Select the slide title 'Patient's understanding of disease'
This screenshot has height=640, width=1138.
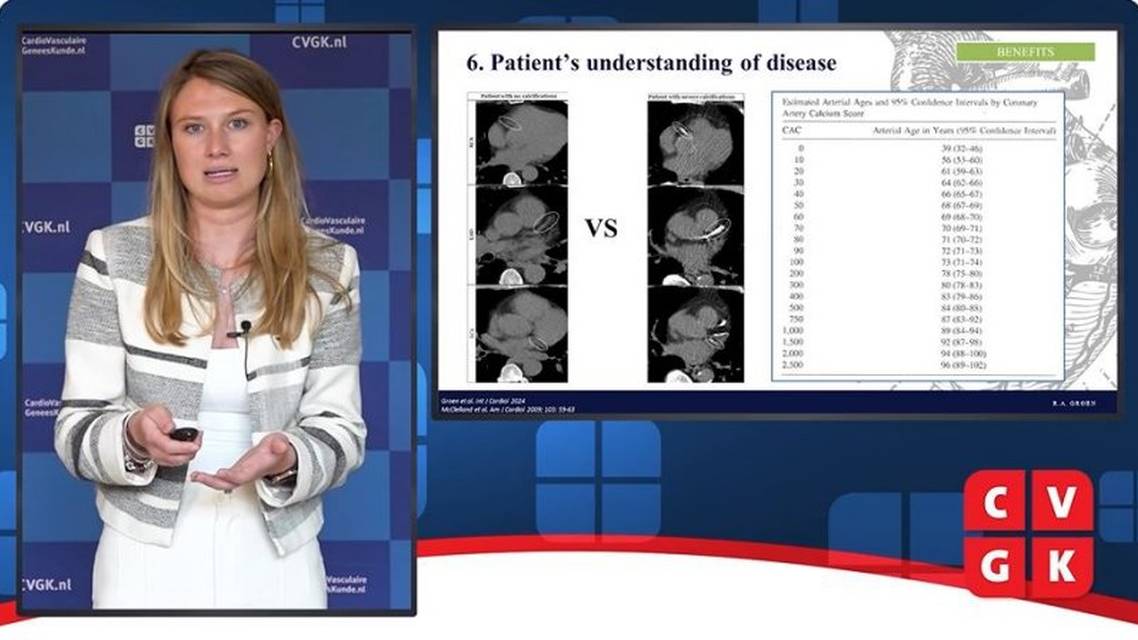pyautogui.click(x=651, y=63)
